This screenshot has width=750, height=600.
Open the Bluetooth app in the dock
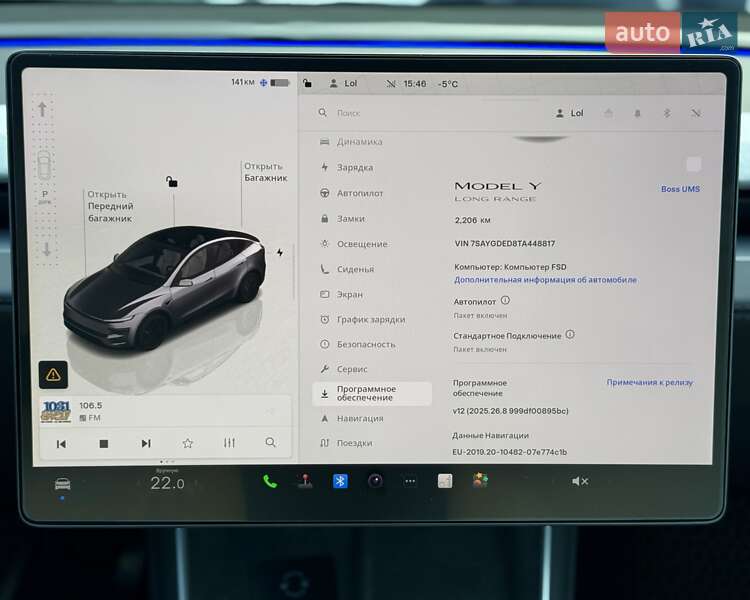[340, 481]
